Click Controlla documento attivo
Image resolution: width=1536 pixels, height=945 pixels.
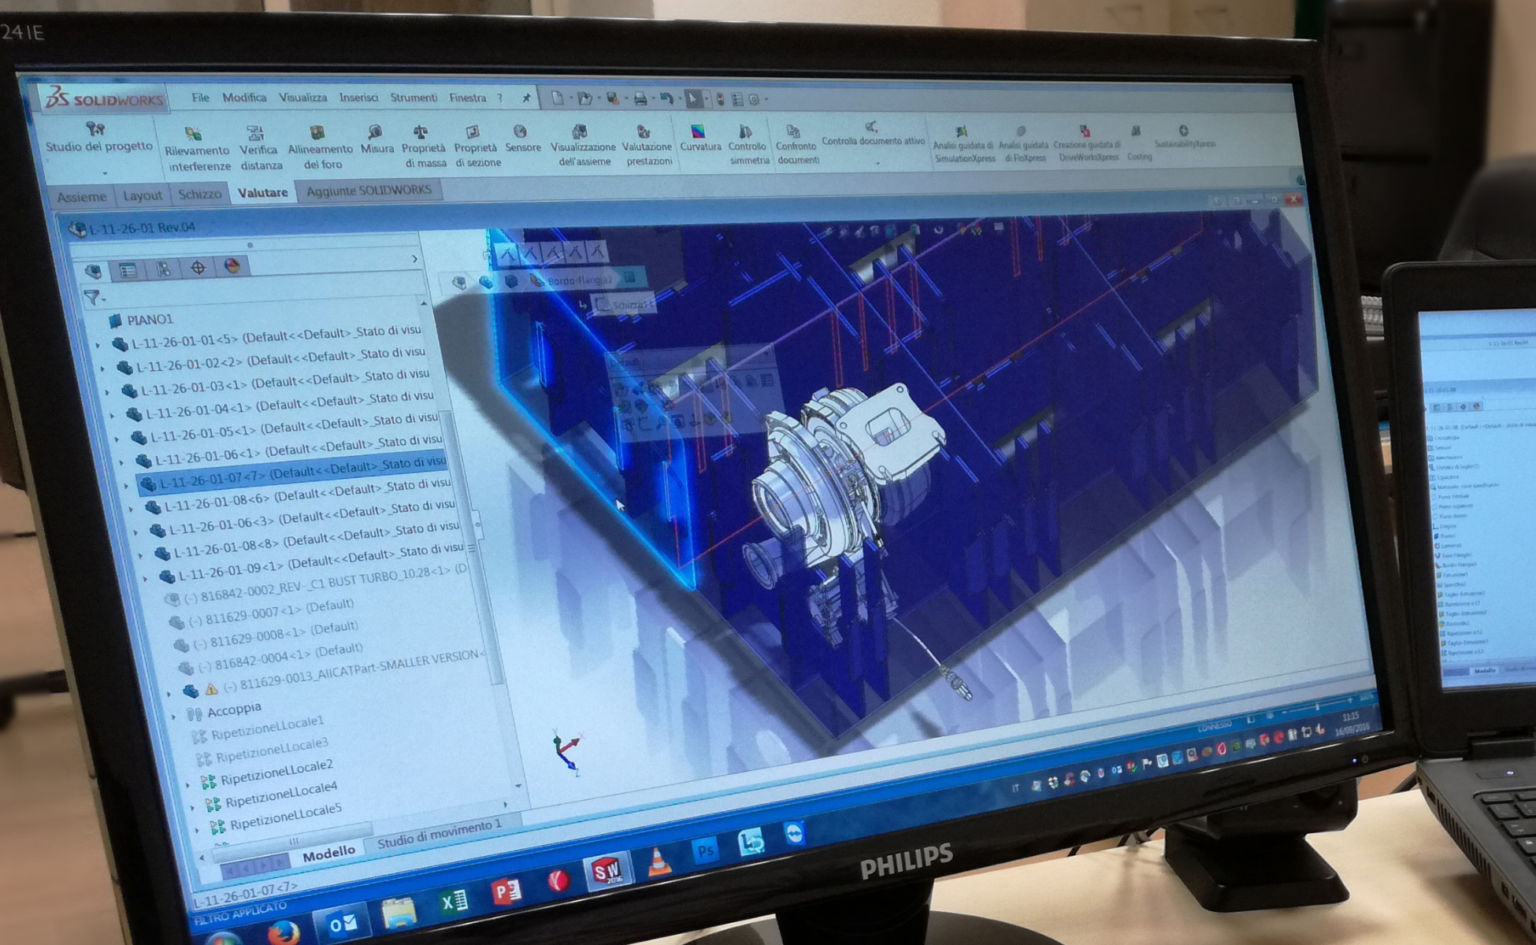click(872, 134)
